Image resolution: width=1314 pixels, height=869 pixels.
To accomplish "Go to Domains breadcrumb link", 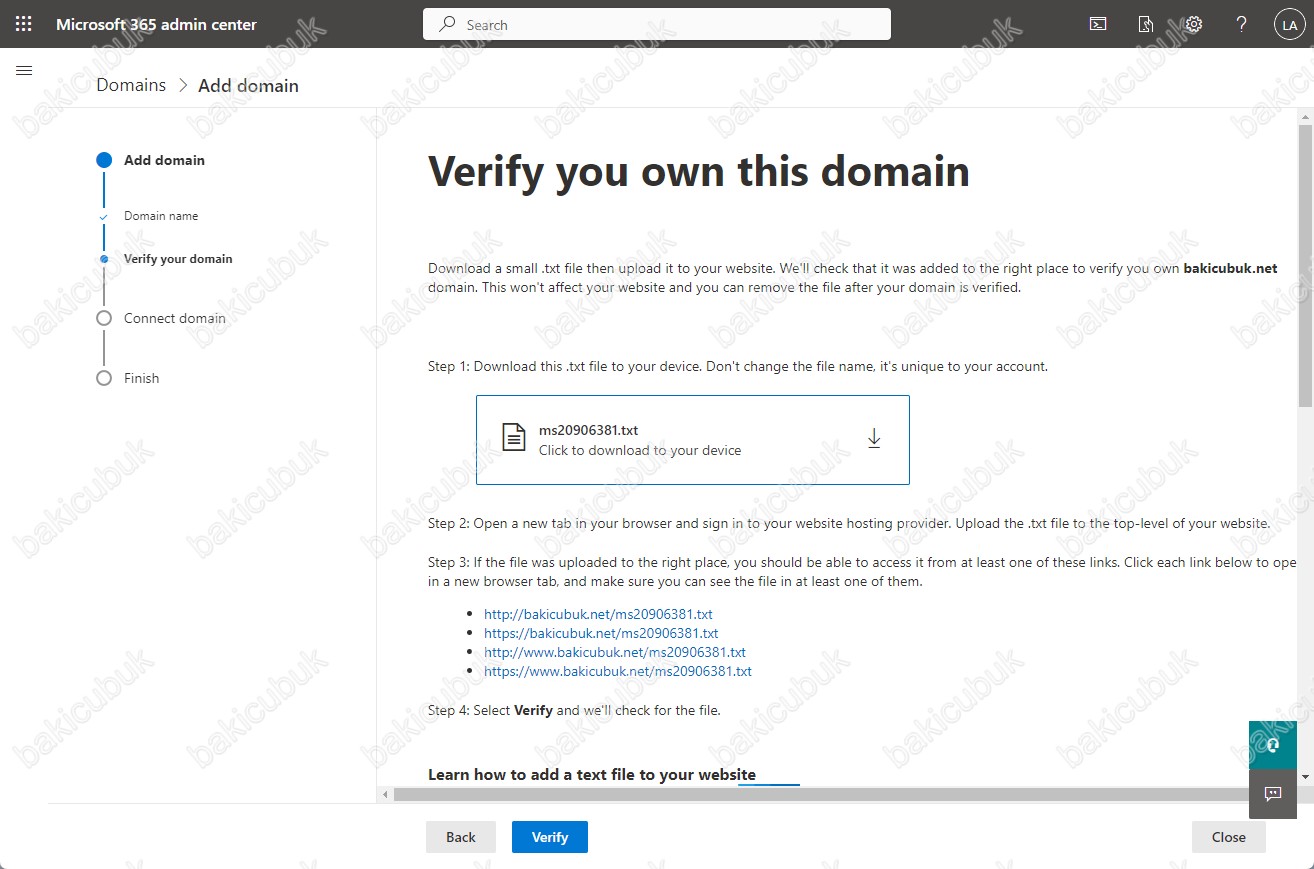I will (x=131, y=85).
